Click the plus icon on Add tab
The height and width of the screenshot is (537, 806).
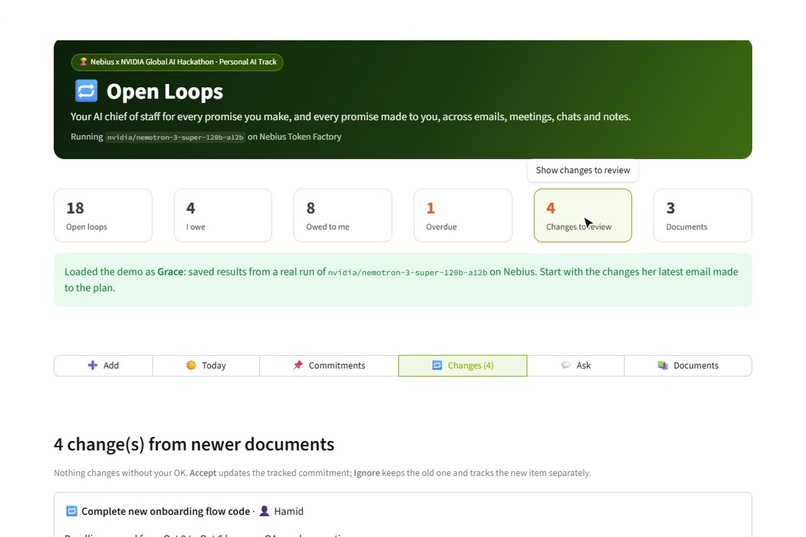[93, 365]
